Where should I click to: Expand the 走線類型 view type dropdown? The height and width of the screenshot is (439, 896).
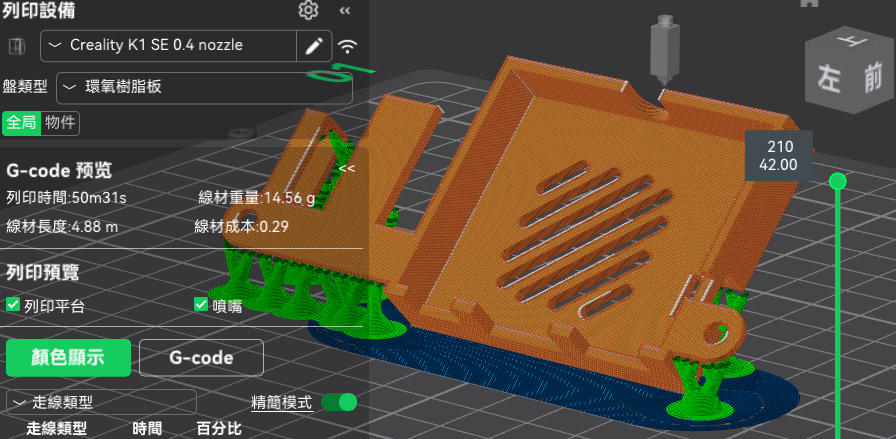coord(101,402)
